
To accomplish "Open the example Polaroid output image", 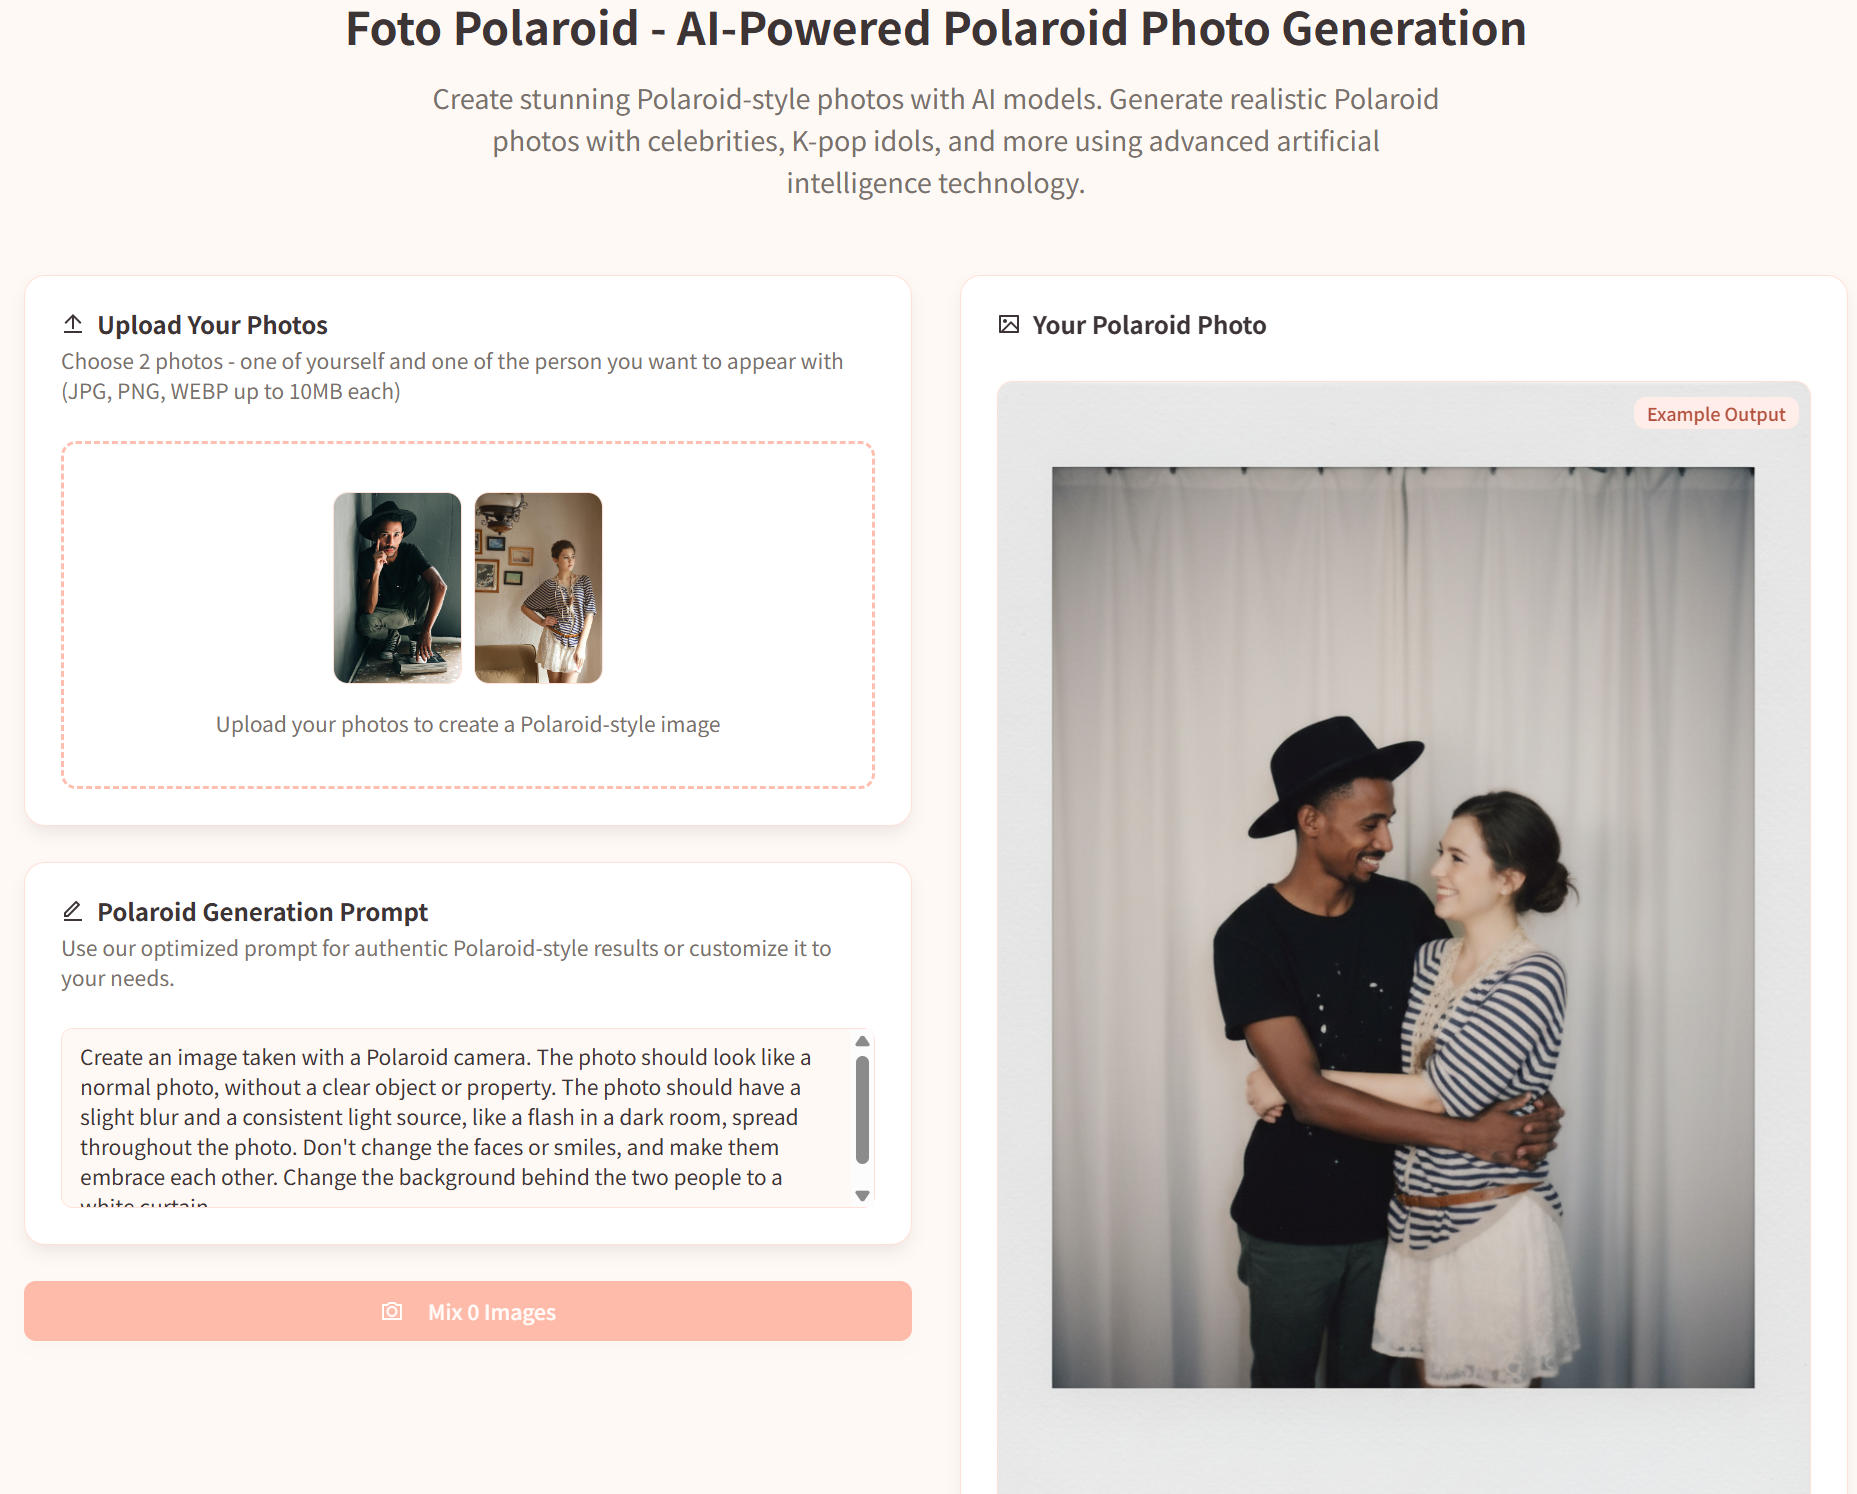I will click(1402, 927).
